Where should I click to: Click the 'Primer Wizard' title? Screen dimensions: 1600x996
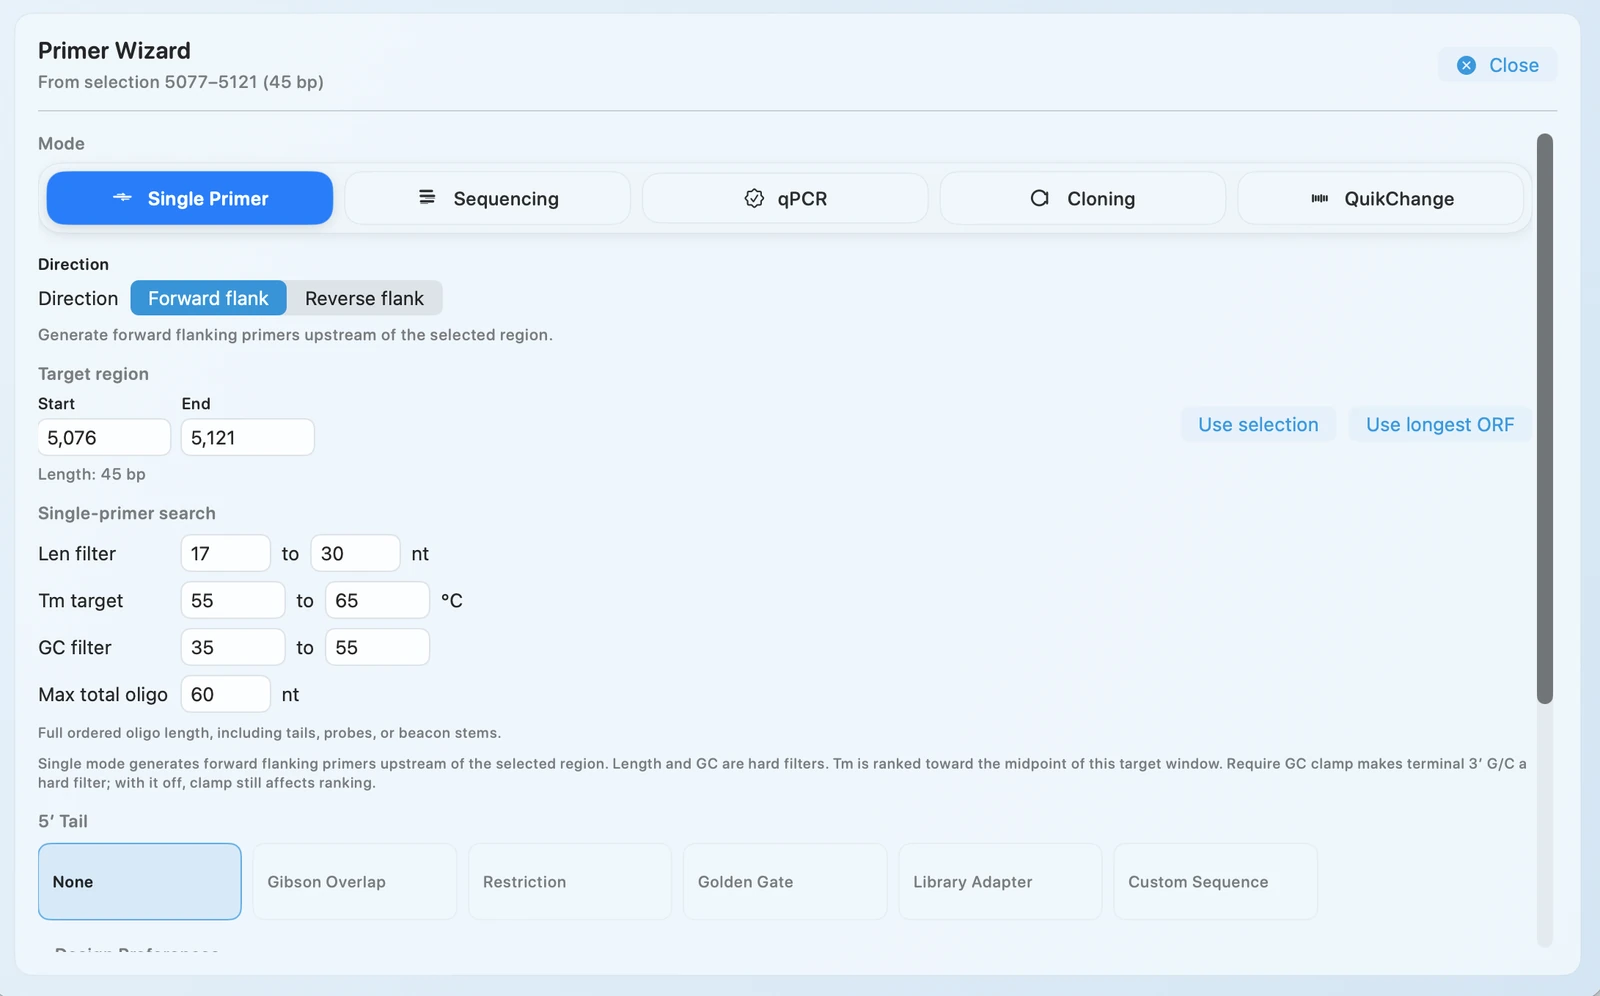tap(114, 50)
